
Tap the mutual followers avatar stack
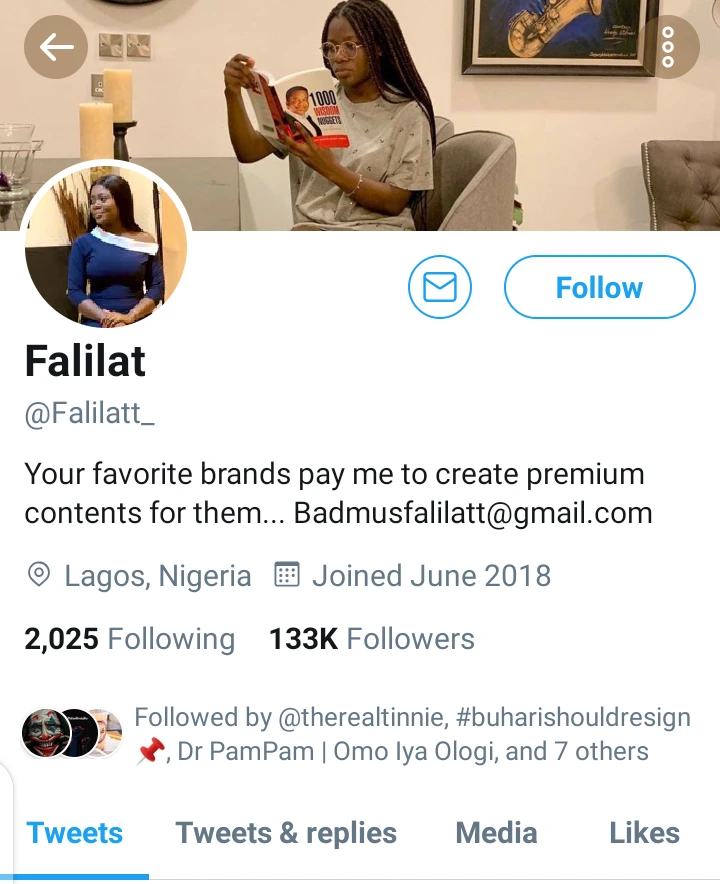(x=72, y=733)
